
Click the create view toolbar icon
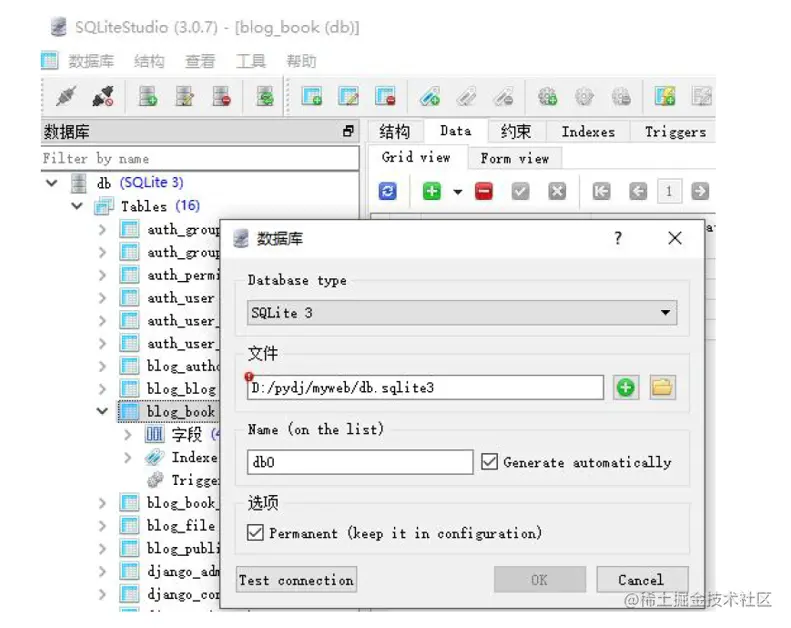(665, 96)
